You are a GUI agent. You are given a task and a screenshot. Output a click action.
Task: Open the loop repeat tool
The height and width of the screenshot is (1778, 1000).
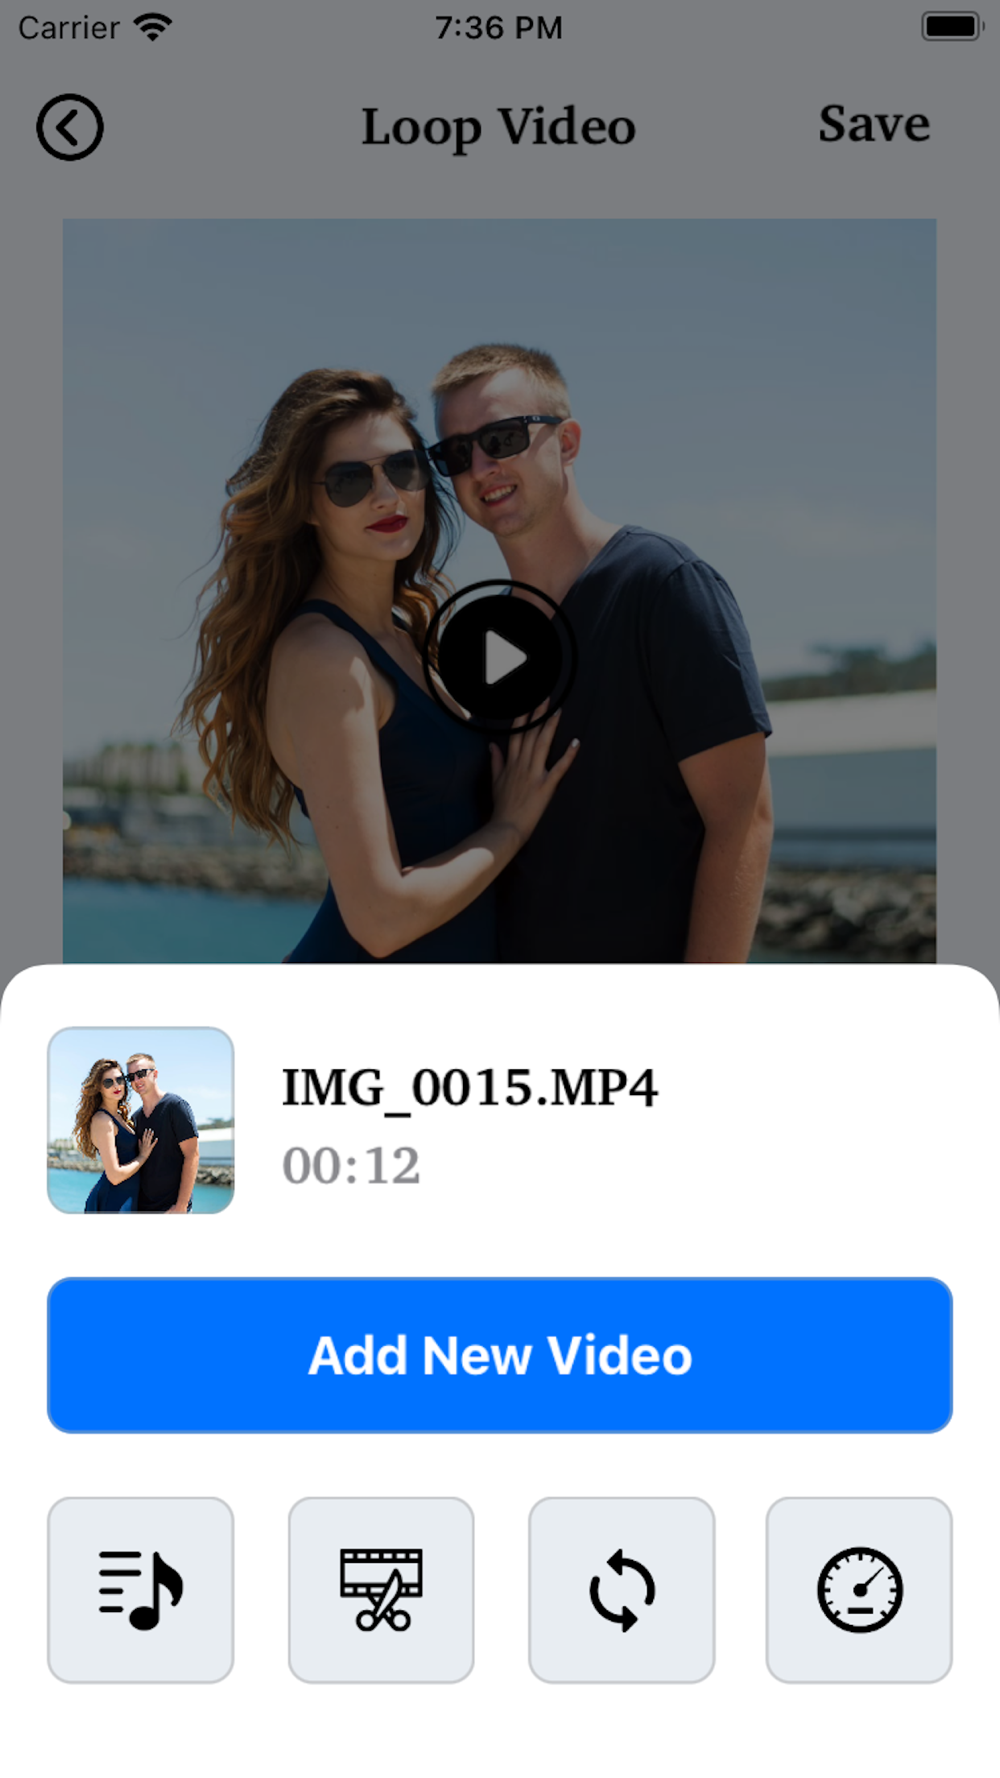click(622, 1590)
